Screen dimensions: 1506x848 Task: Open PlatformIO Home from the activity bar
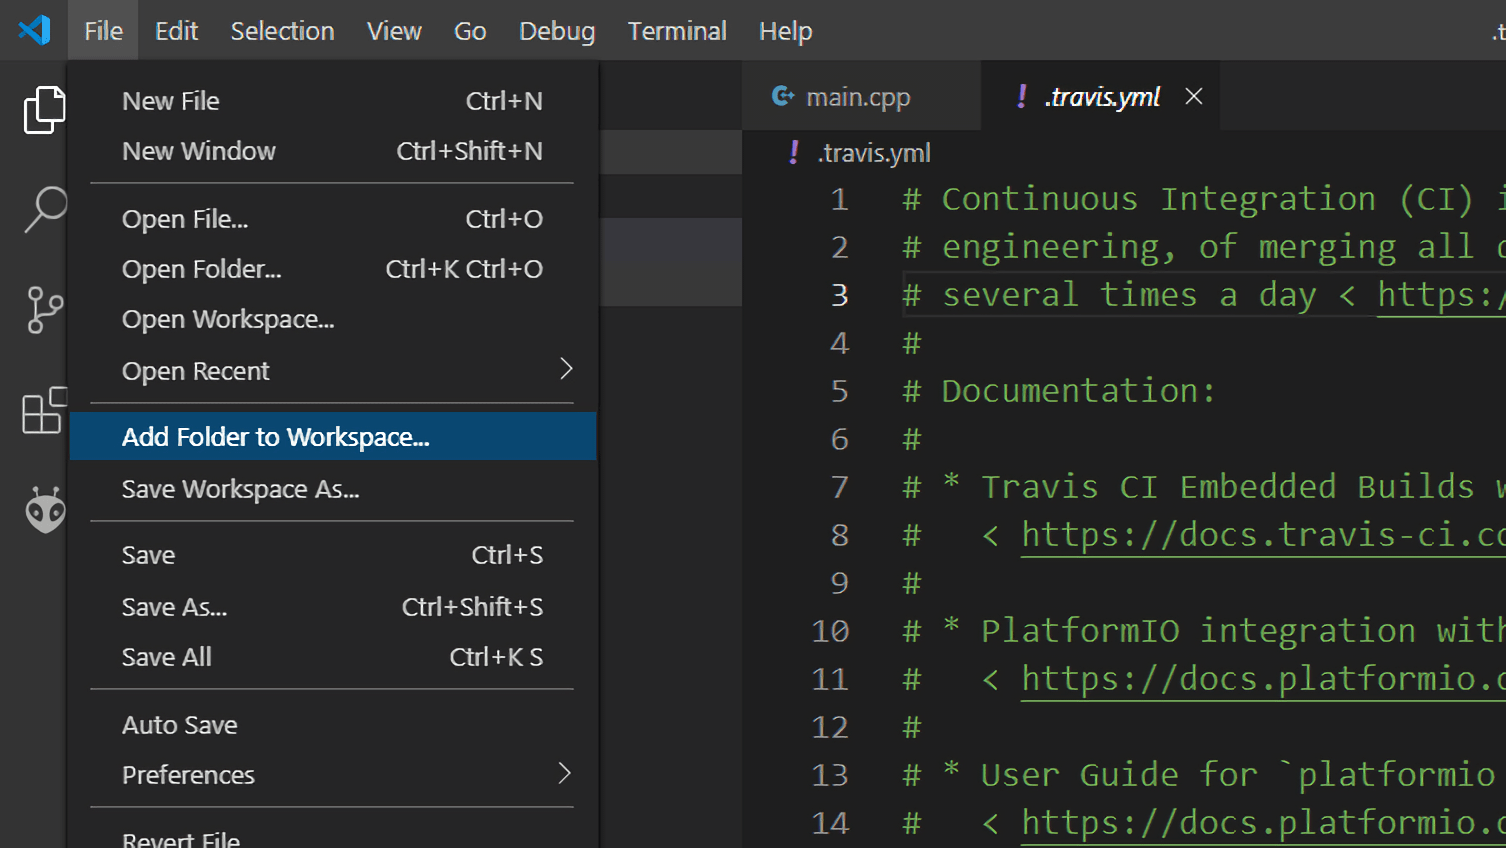click(42, 508)
